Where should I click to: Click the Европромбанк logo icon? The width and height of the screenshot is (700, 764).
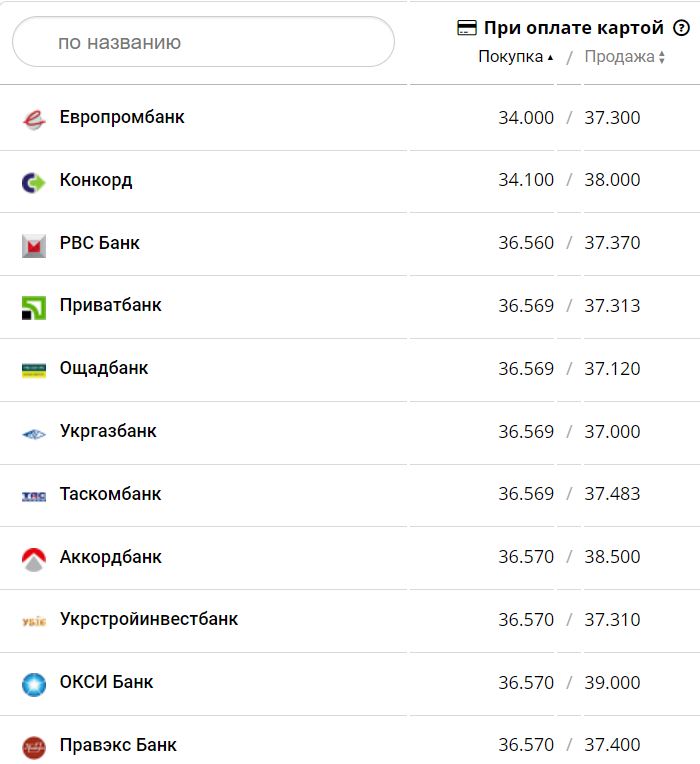click(x=34, y=119)
